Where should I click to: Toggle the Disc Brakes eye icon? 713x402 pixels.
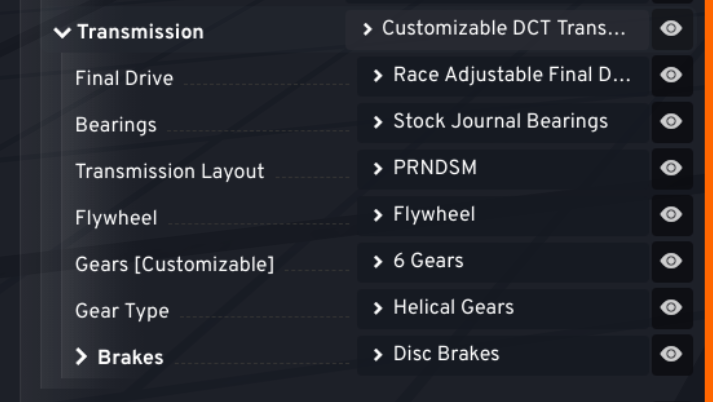pyautogui.click(x=672, y=354)
